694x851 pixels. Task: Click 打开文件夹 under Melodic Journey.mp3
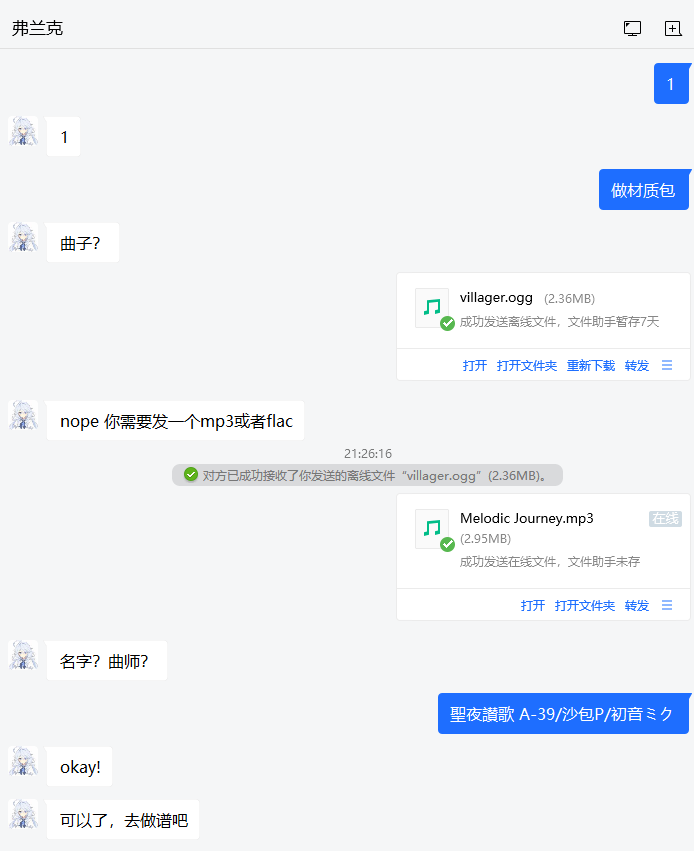point(585,605)
